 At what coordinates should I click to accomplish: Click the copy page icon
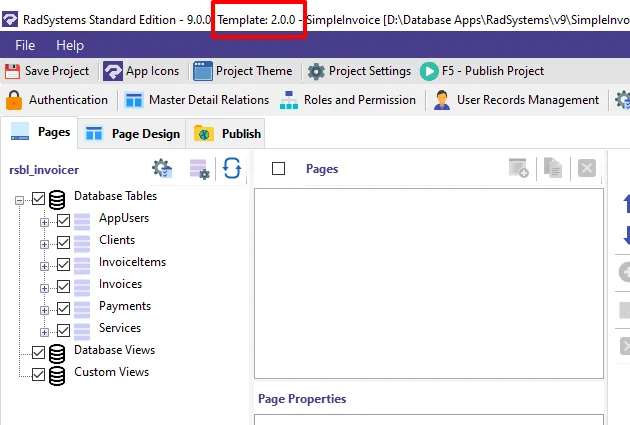click(553, 168)
